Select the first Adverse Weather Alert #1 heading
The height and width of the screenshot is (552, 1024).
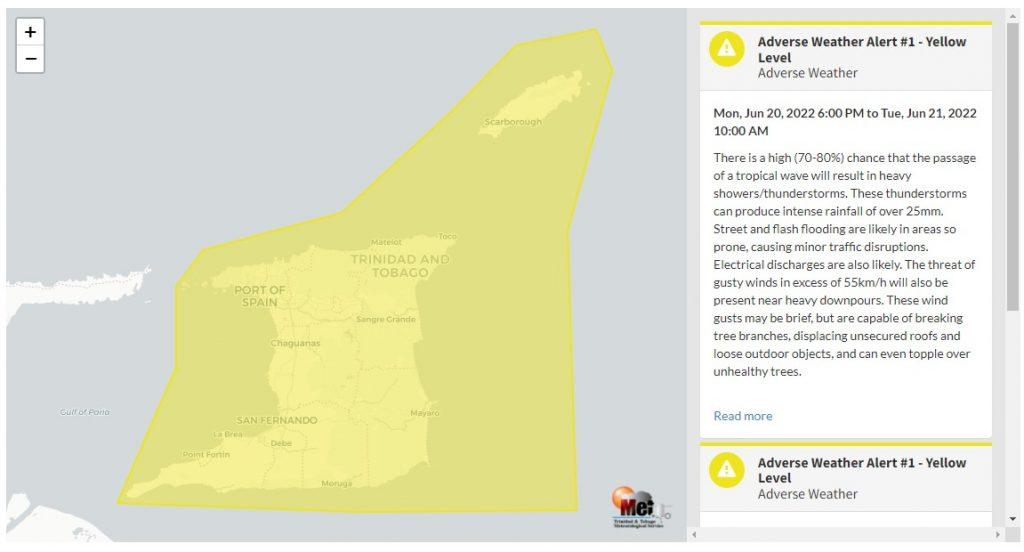[x=861, y=49]
